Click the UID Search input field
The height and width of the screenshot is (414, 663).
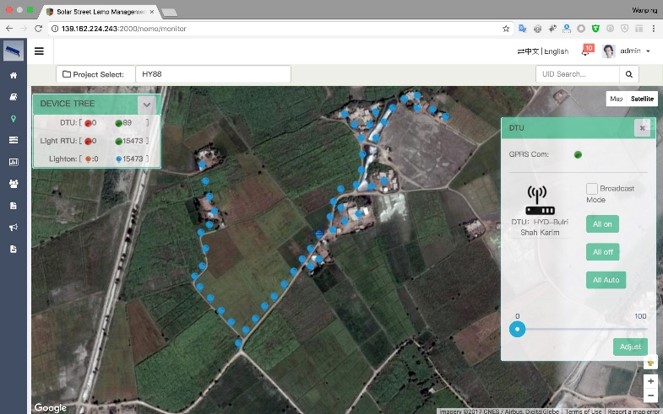[x=577, y=74]
